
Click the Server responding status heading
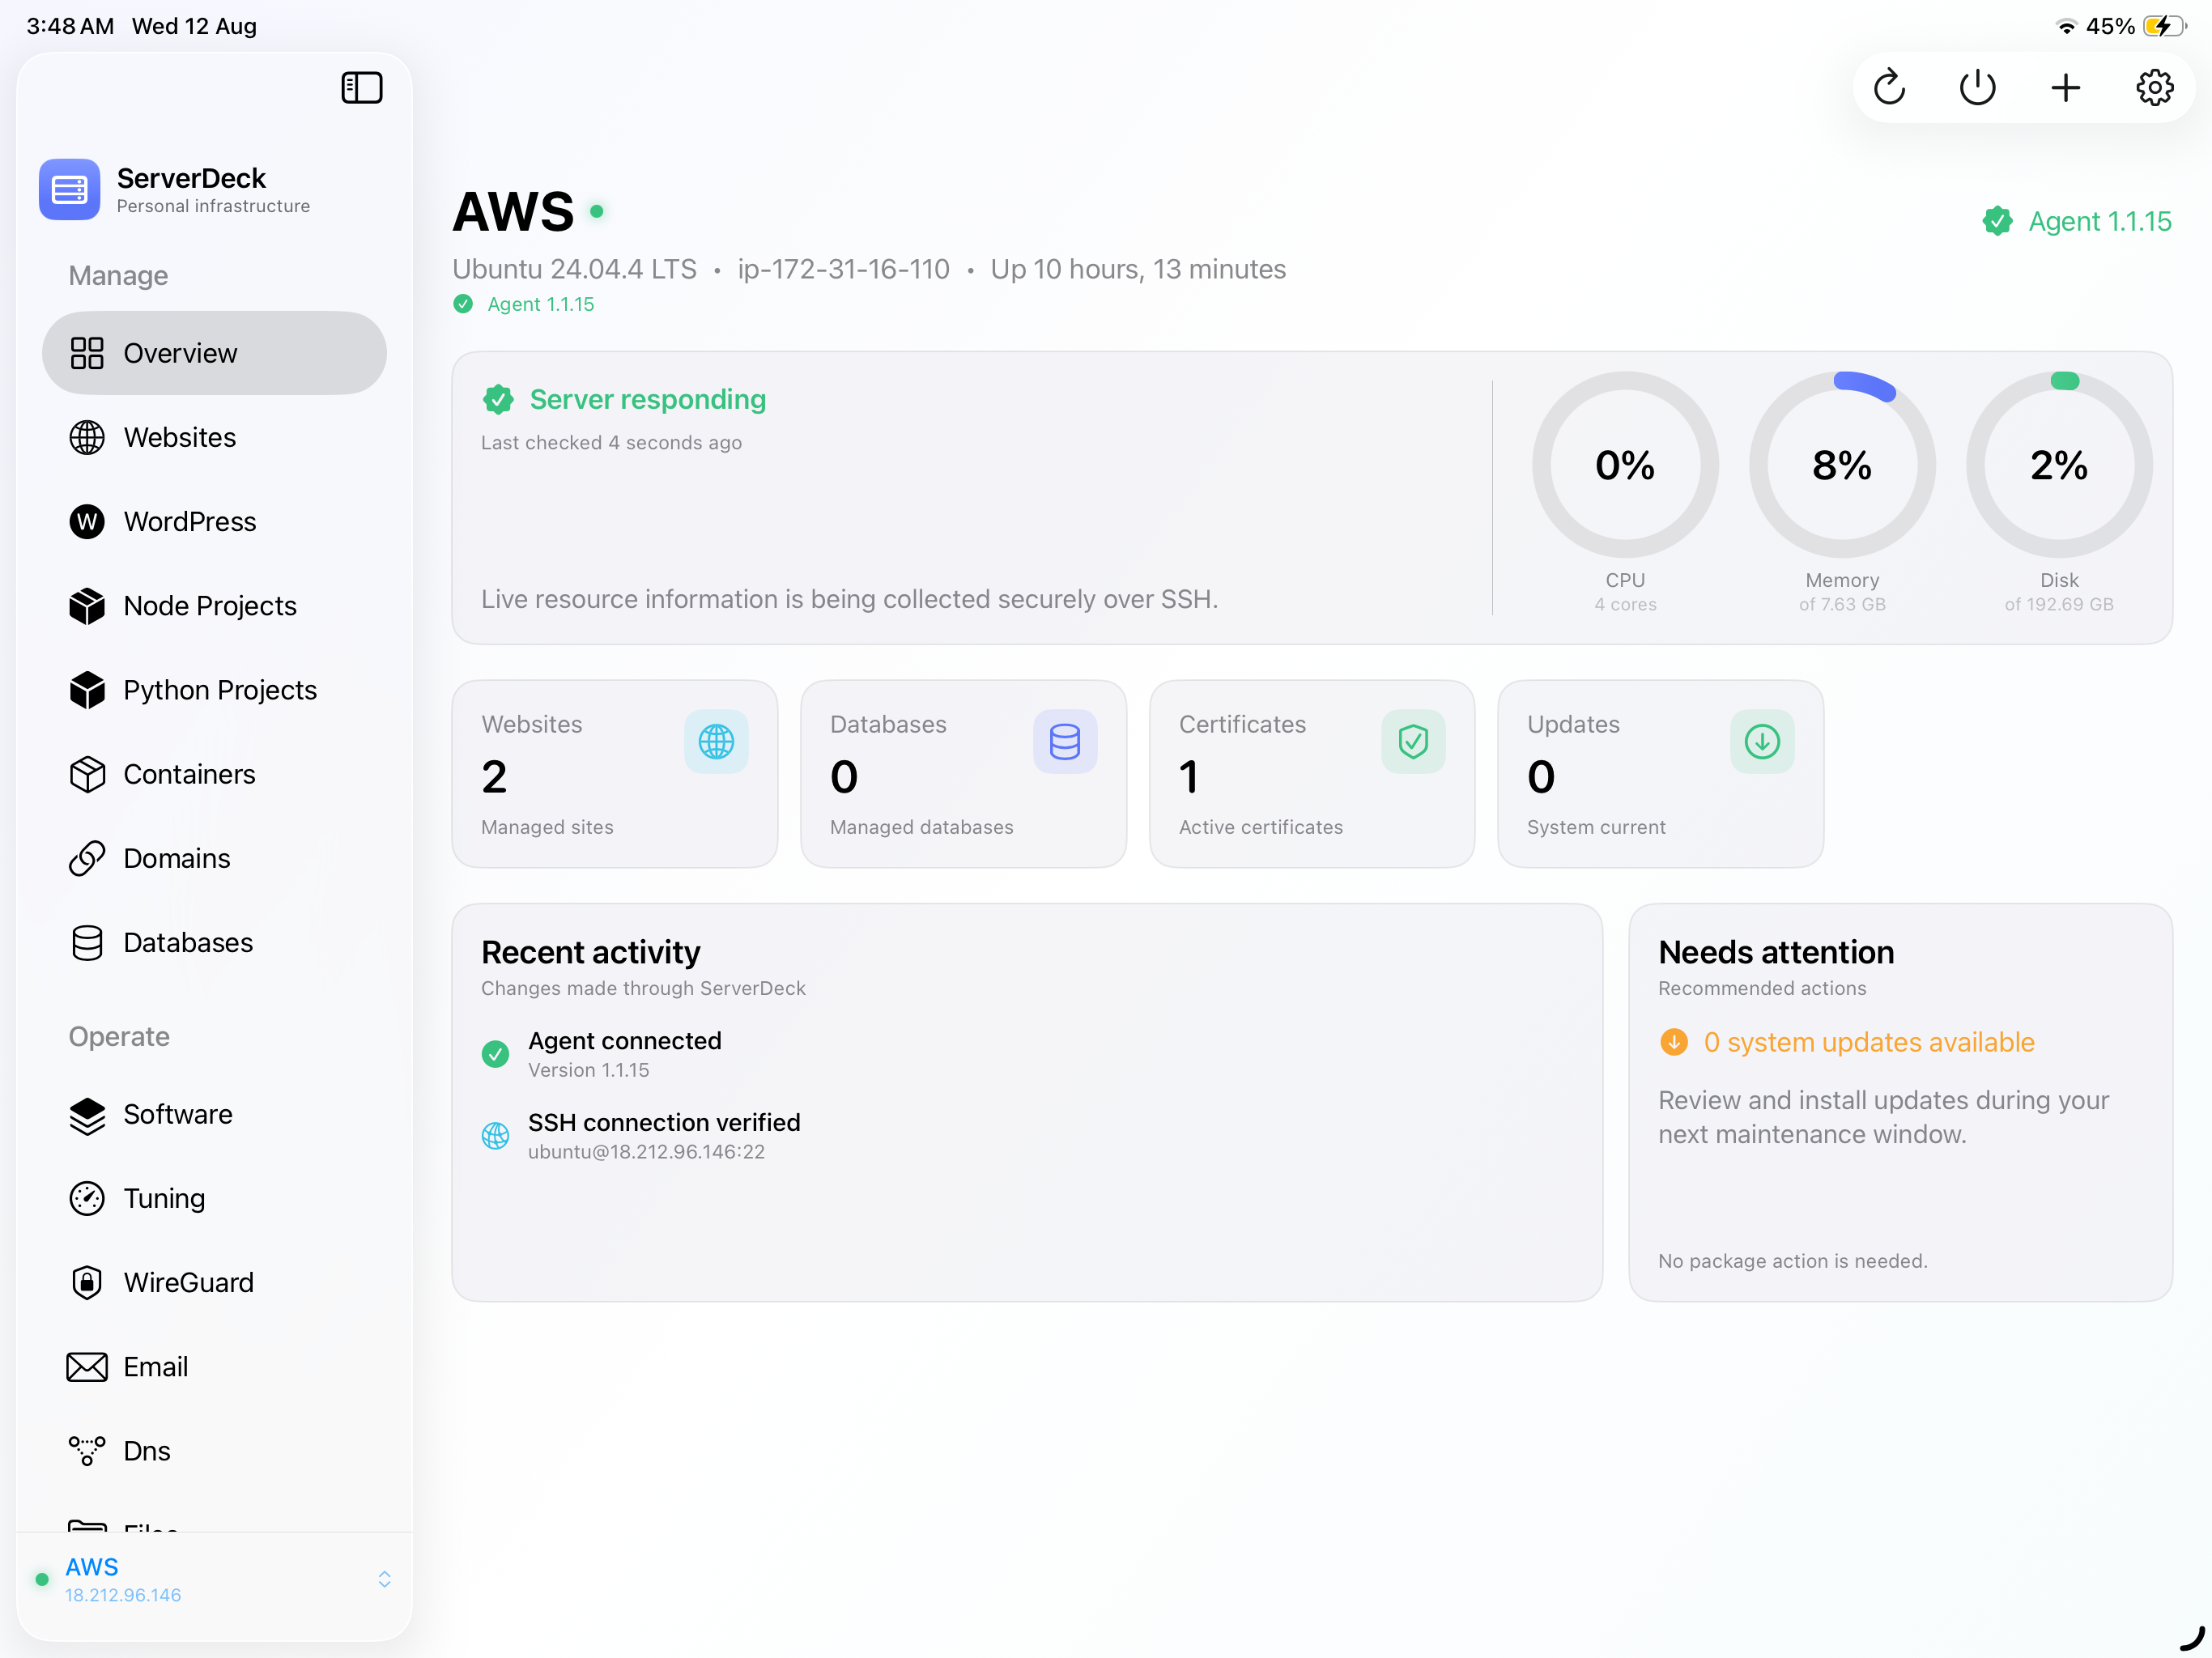coord(647,399)
